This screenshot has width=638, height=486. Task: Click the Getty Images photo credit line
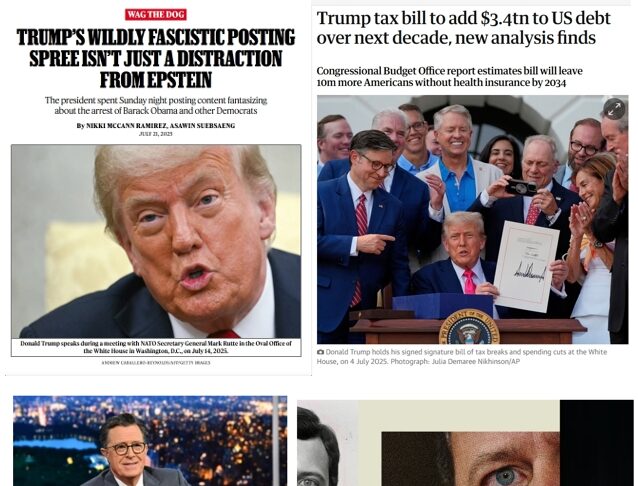point(156,362)
